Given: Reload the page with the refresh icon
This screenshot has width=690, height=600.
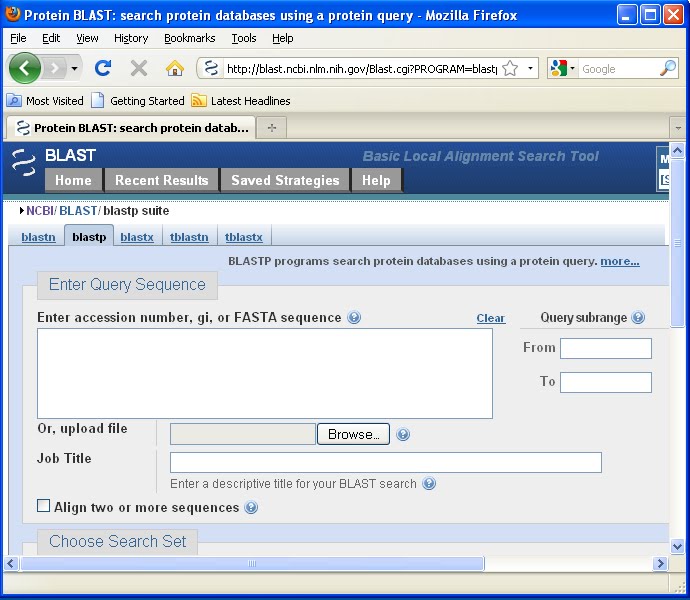Looking at the screenshot, I should (103, 68).
